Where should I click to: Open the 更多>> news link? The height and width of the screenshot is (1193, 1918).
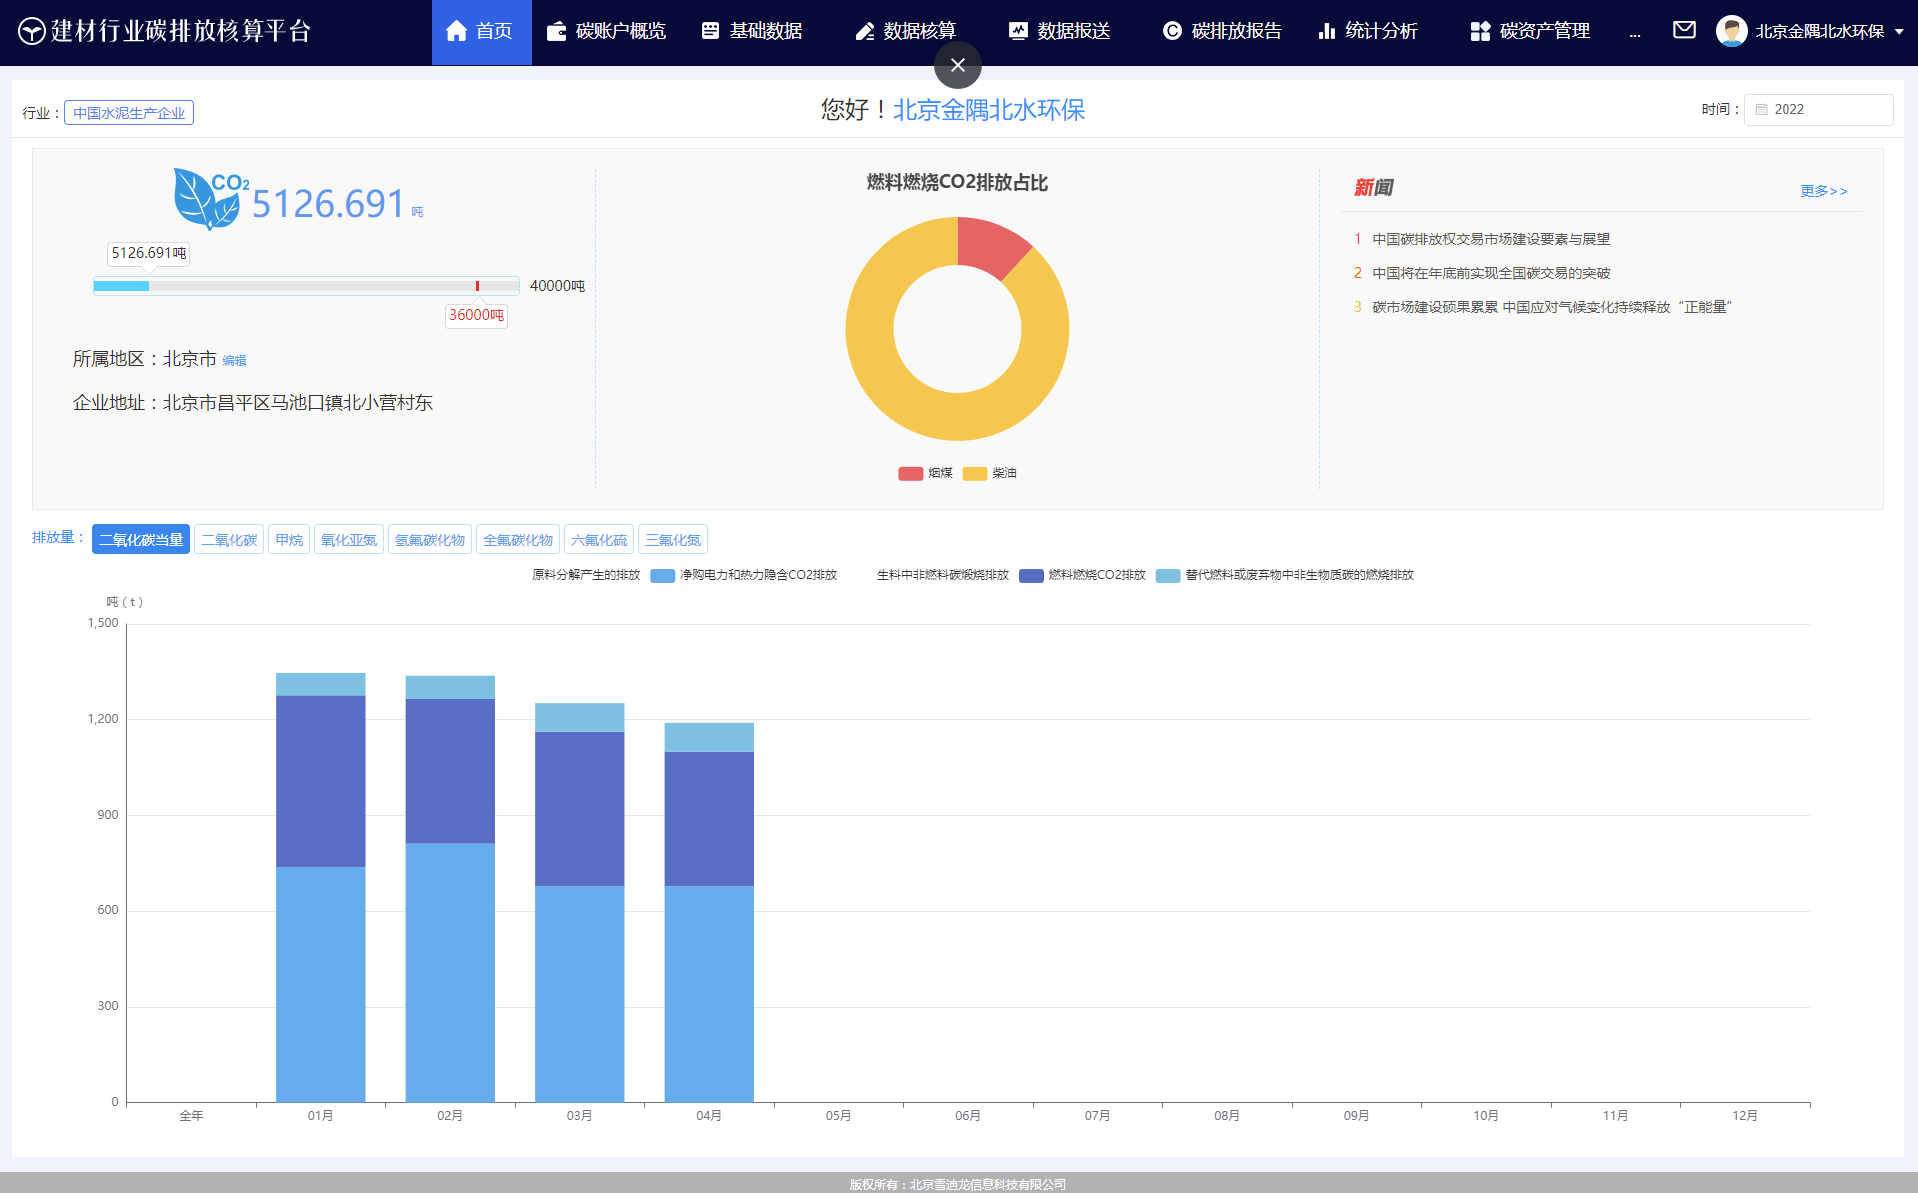coord(1823,191)
